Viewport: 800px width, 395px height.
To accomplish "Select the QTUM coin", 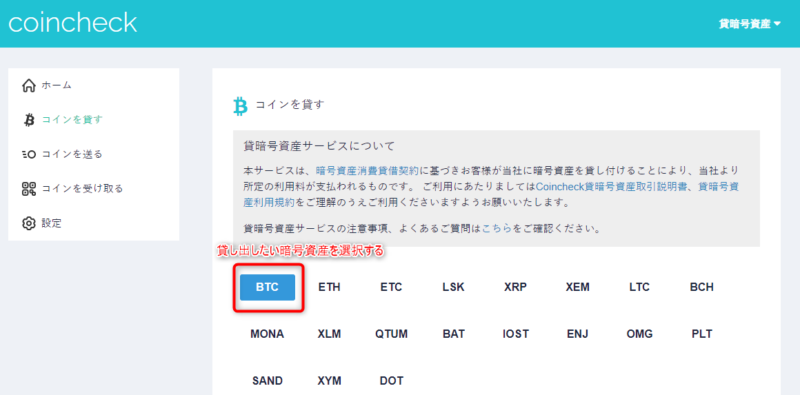I will click(x=391, y=334).
